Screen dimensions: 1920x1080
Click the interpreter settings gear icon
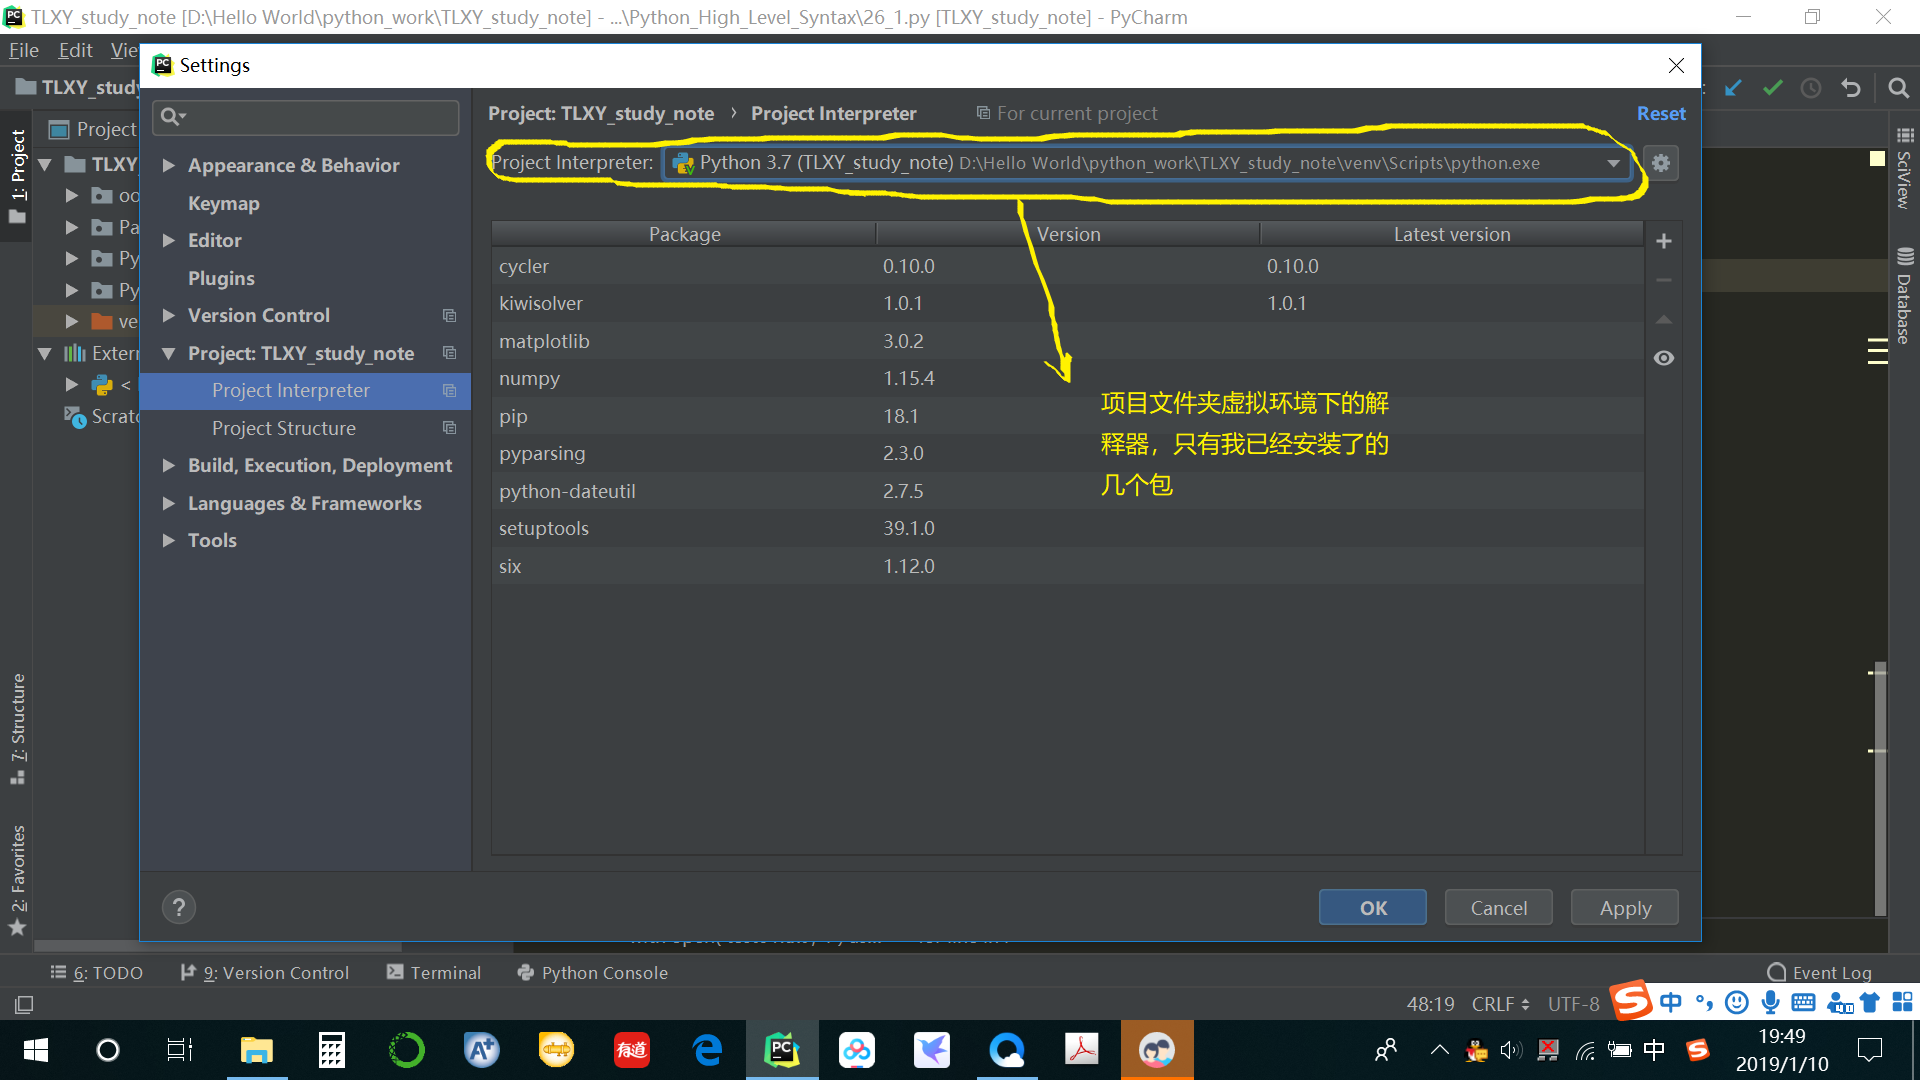point(1661,163)
